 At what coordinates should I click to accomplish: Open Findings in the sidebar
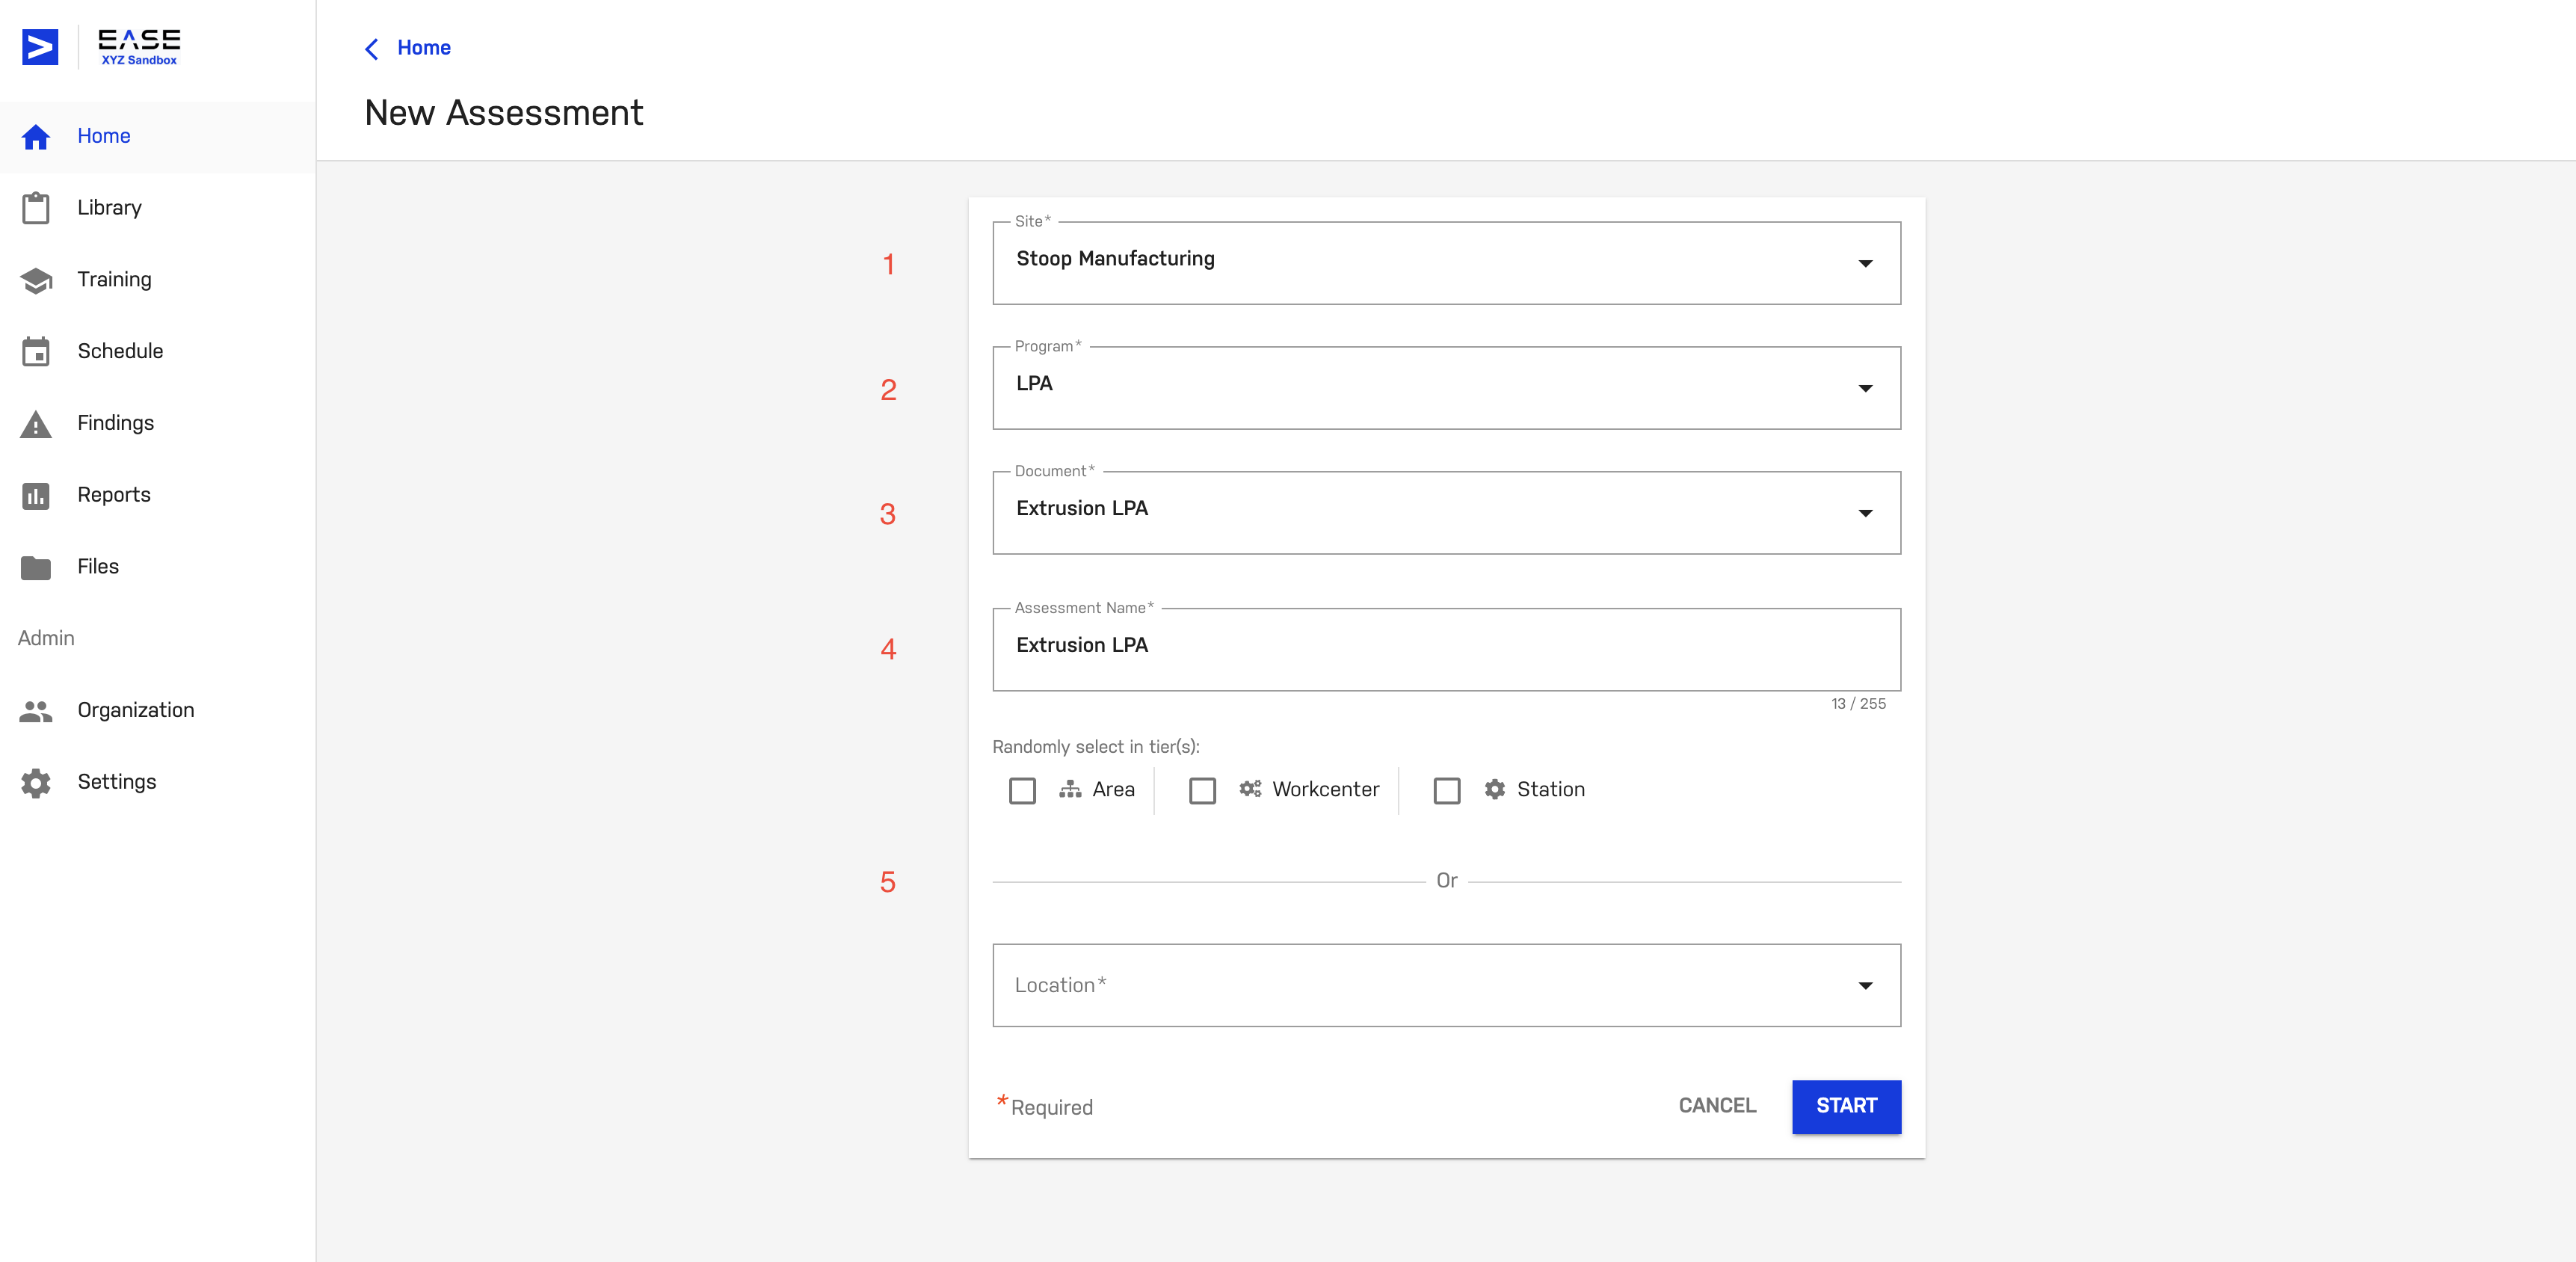coord(158,423)
